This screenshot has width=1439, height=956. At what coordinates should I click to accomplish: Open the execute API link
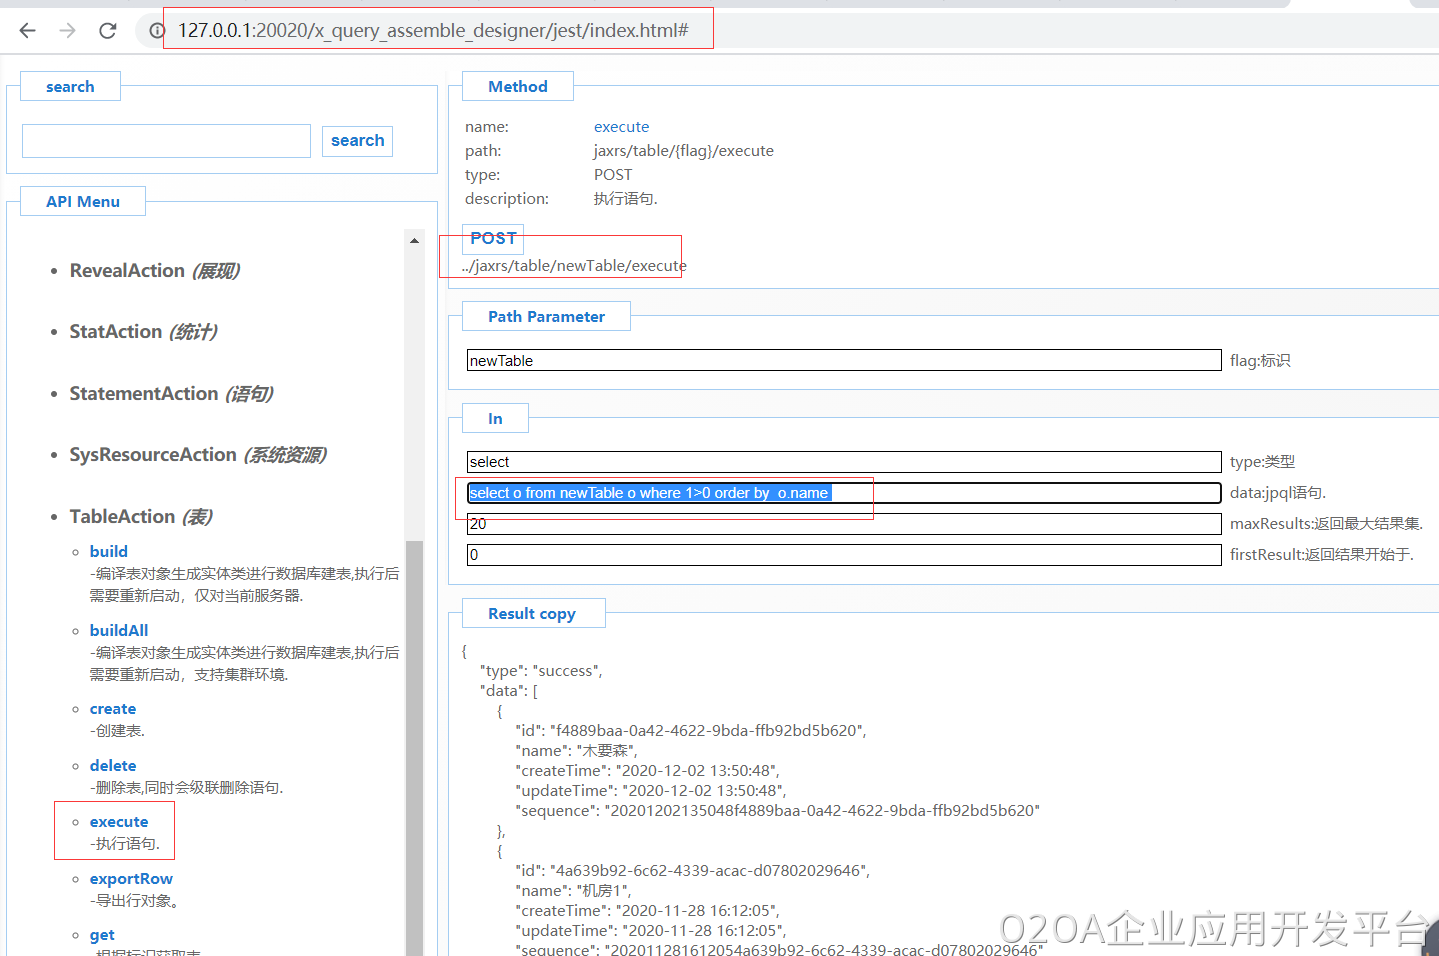pyautogui.click(x=119, y=822)
